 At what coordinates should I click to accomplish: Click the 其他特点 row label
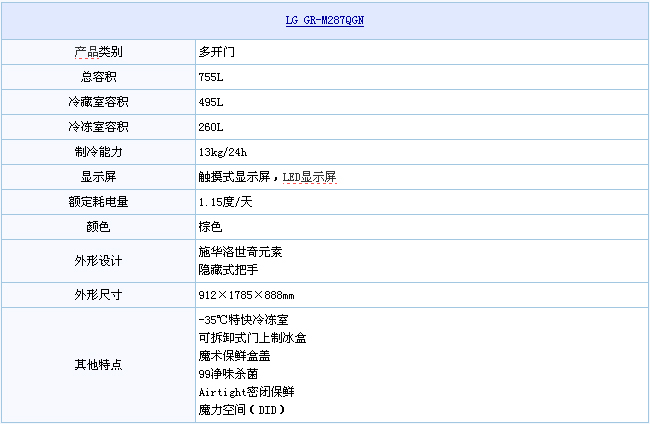[98, 364]
